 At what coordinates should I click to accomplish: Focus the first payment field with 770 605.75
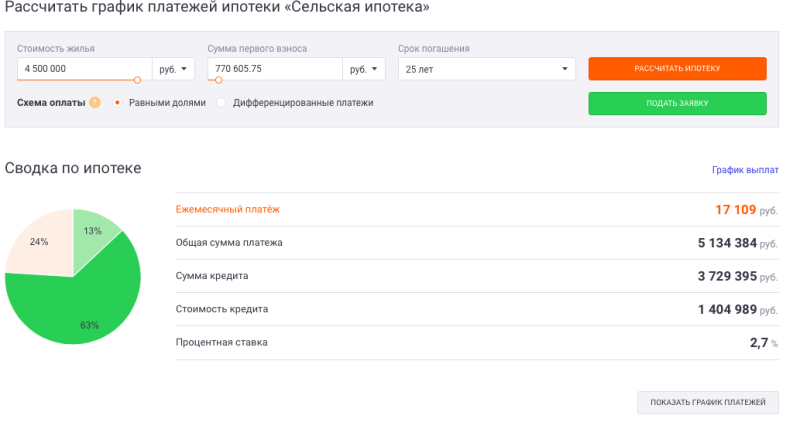274,69
